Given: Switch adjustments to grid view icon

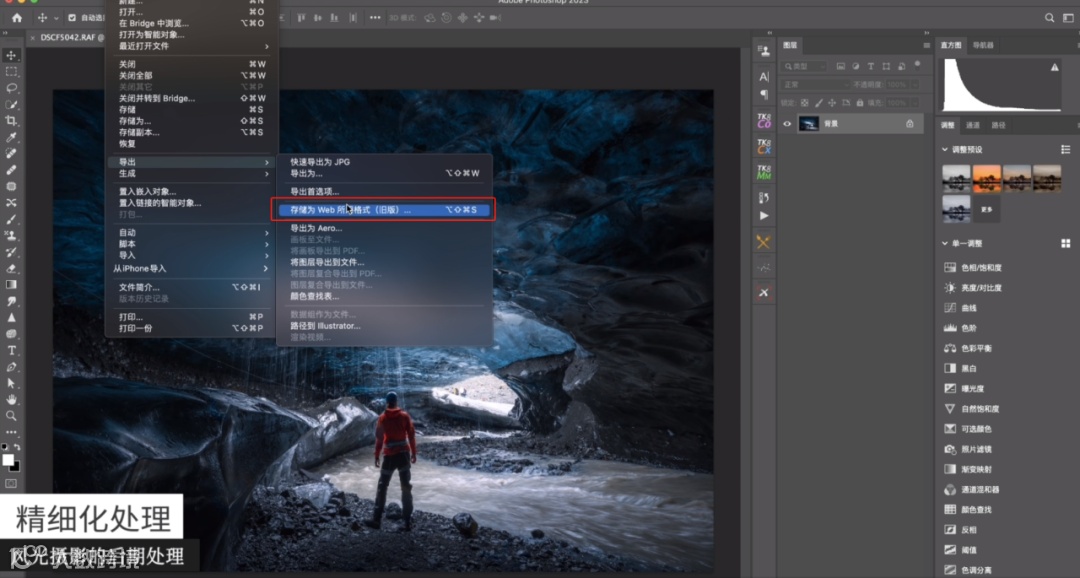Looking at the screenshot, I should coord(1066,243).
